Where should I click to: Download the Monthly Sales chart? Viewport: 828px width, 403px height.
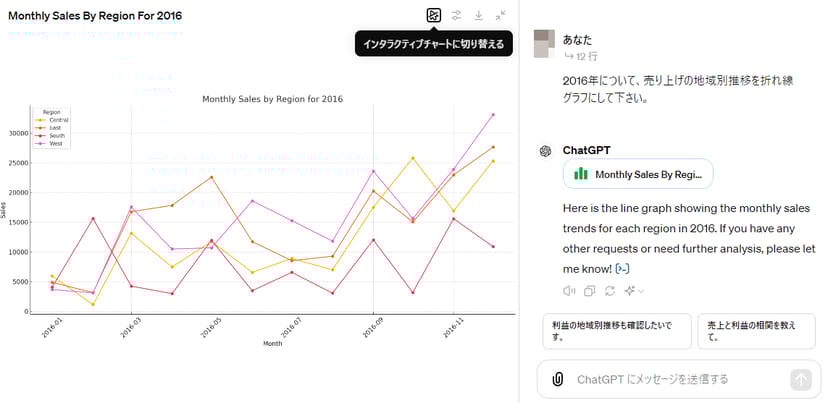click(479, 15)
